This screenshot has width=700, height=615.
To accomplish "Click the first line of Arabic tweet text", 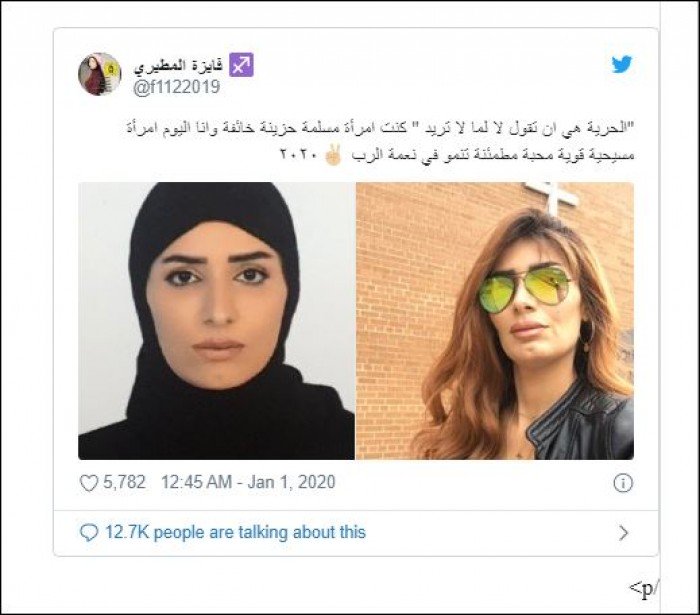I will [x=378, y=129].
